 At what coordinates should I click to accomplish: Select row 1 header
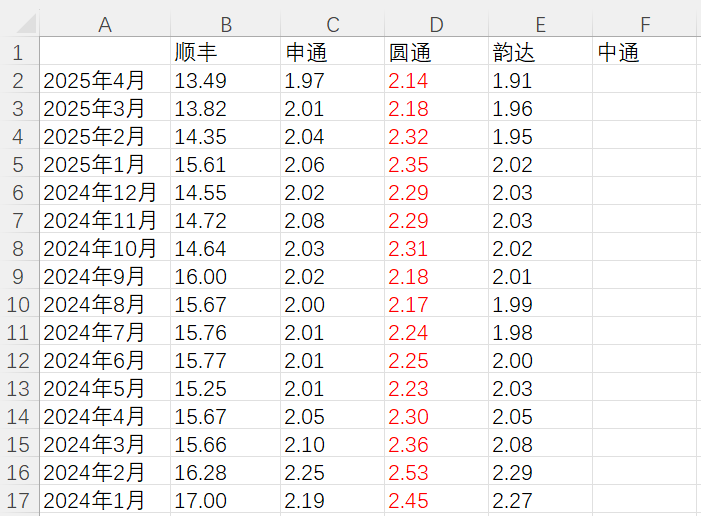click(19, 52)
